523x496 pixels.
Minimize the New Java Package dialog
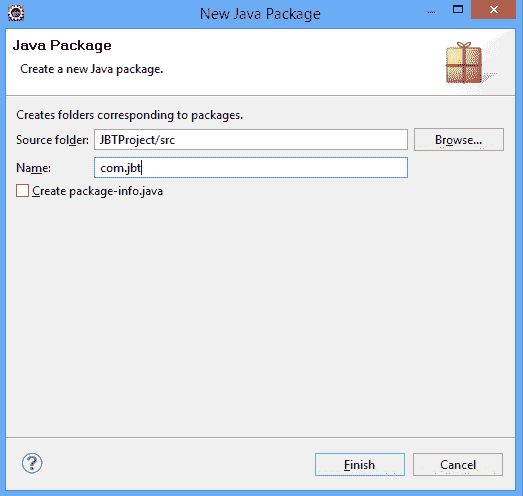click(x=431, y=10)
